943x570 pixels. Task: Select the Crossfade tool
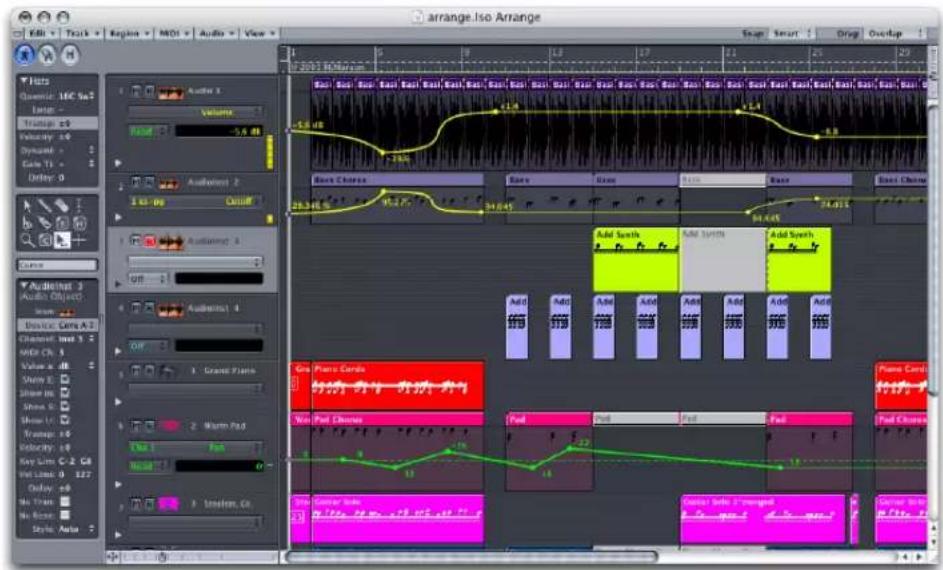(x=45, y=240)
